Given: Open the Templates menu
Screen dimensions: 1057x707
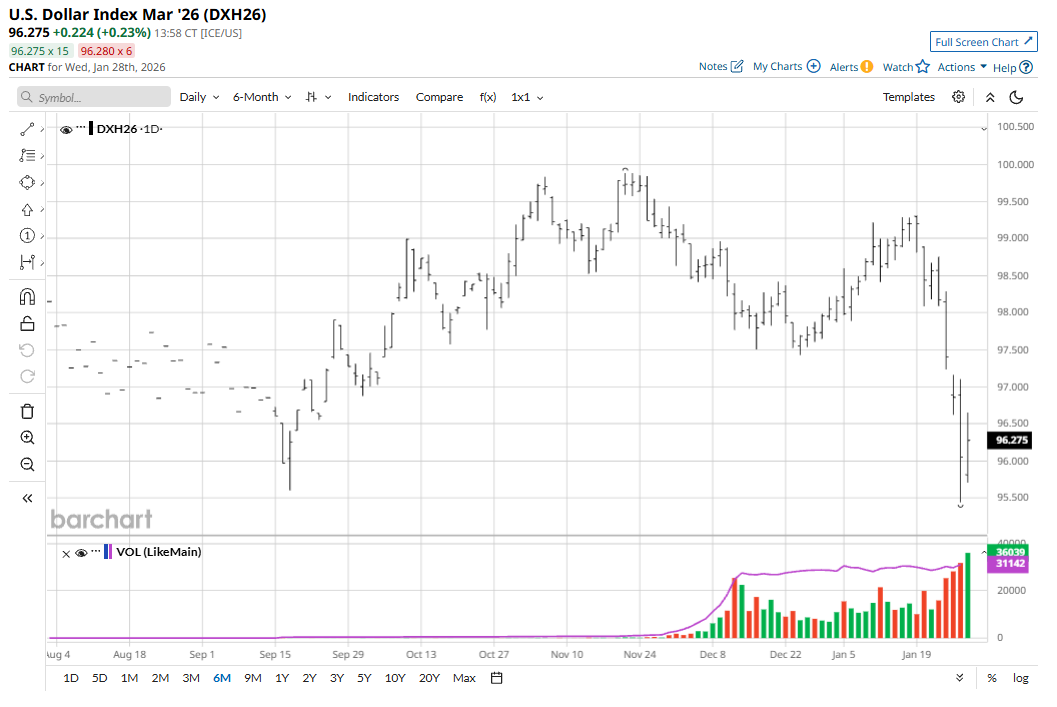Looking at the screenshot, I should [909, 97].
